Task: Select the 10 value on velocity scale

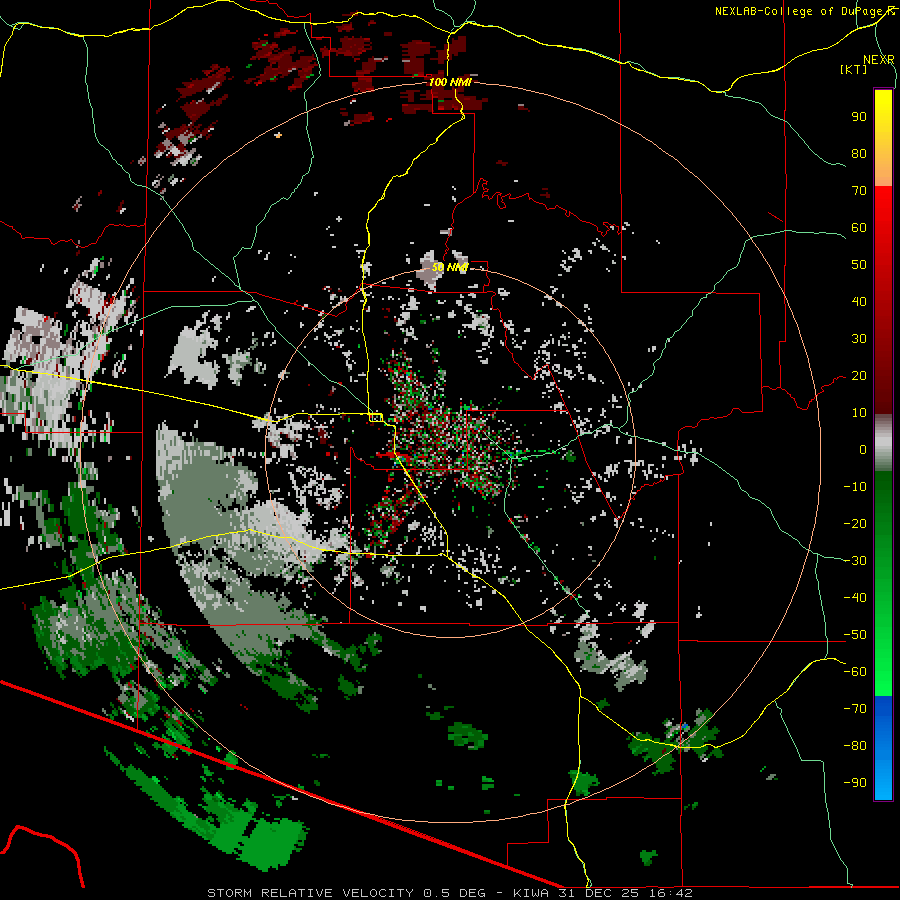Action: coord(859,413)
